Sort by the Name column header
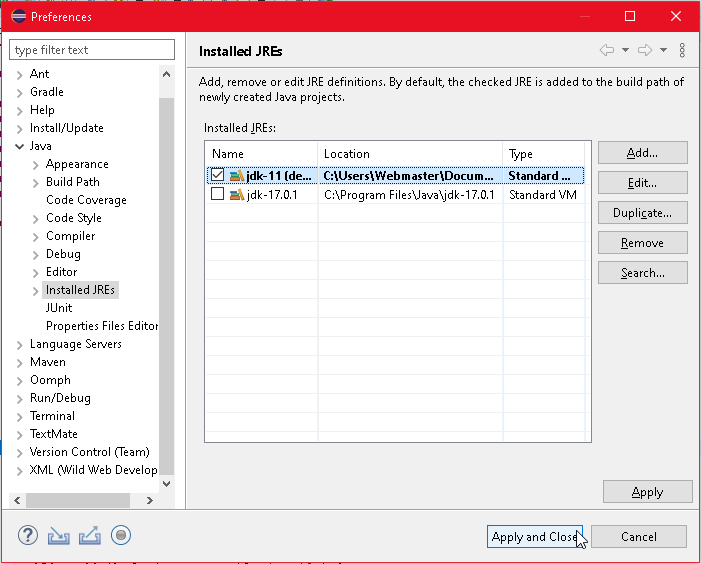 (x=262, y=154)
